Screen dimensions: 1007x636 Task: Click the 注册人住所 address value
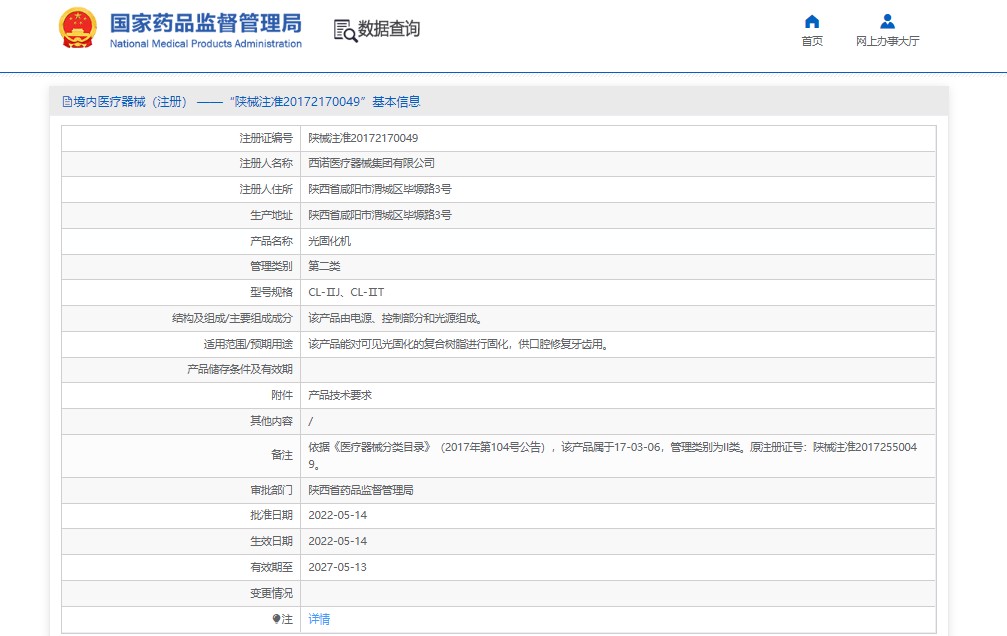click(380, 189)
